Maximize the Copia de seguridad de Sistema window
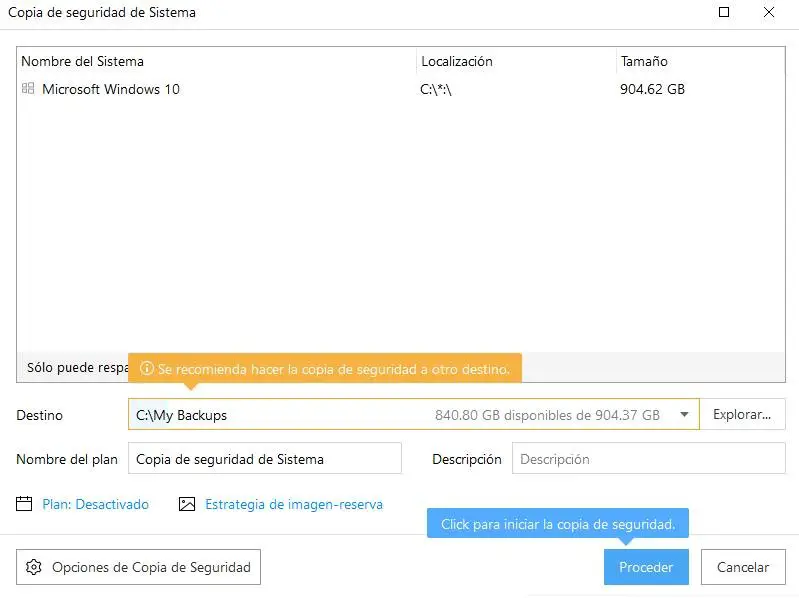The height and width of the screenshot is (598, 799). tap(724, 13)
